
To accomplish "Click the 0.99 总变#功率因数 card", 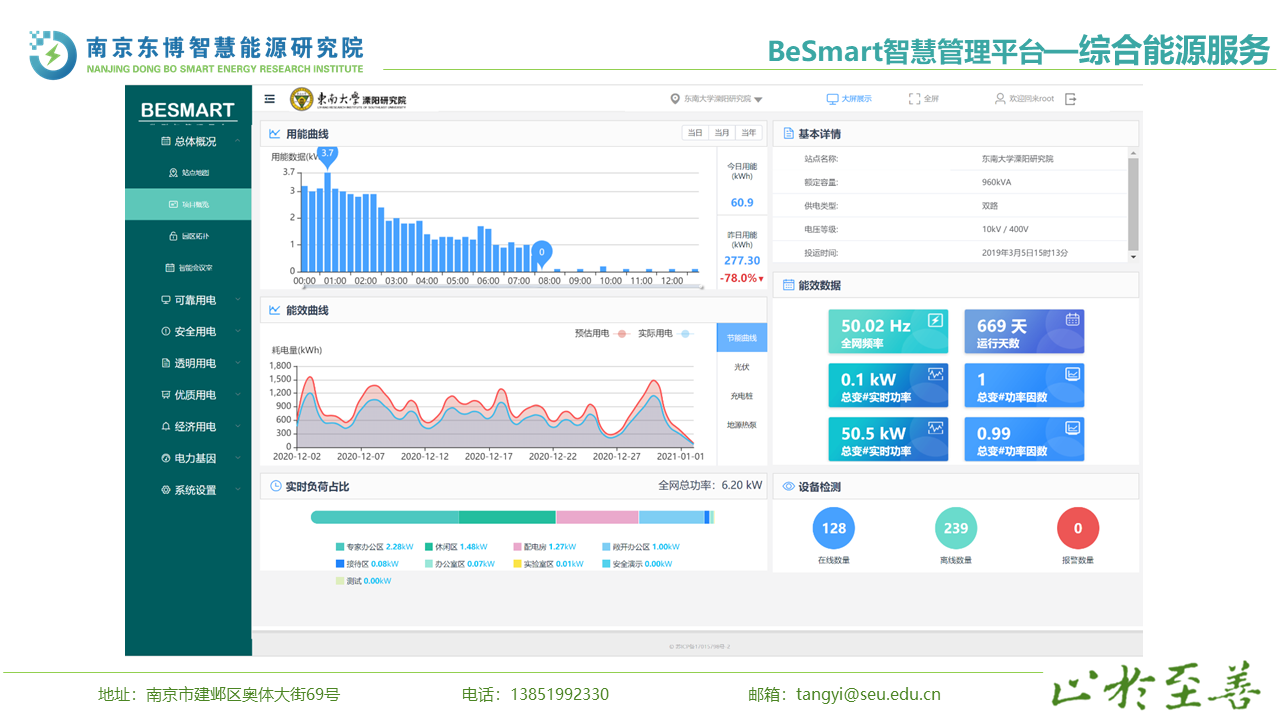I will (1024, 440).
